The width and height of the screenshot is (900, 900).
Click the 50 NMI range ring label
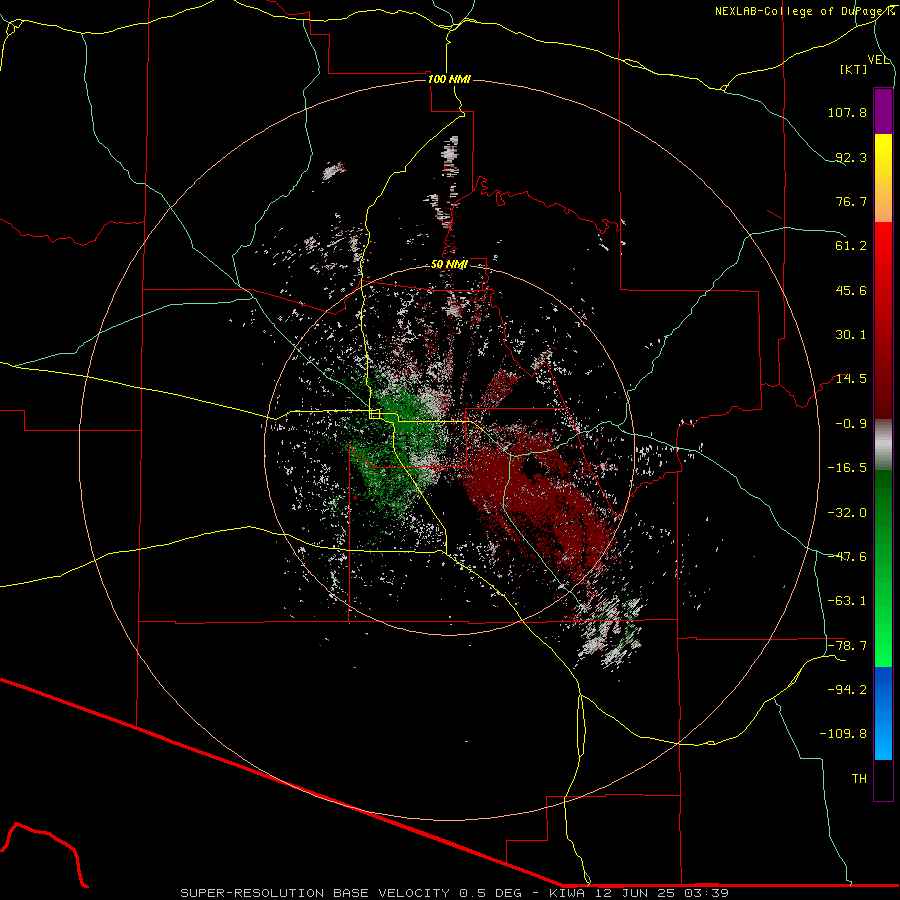(x=449, y=264)
